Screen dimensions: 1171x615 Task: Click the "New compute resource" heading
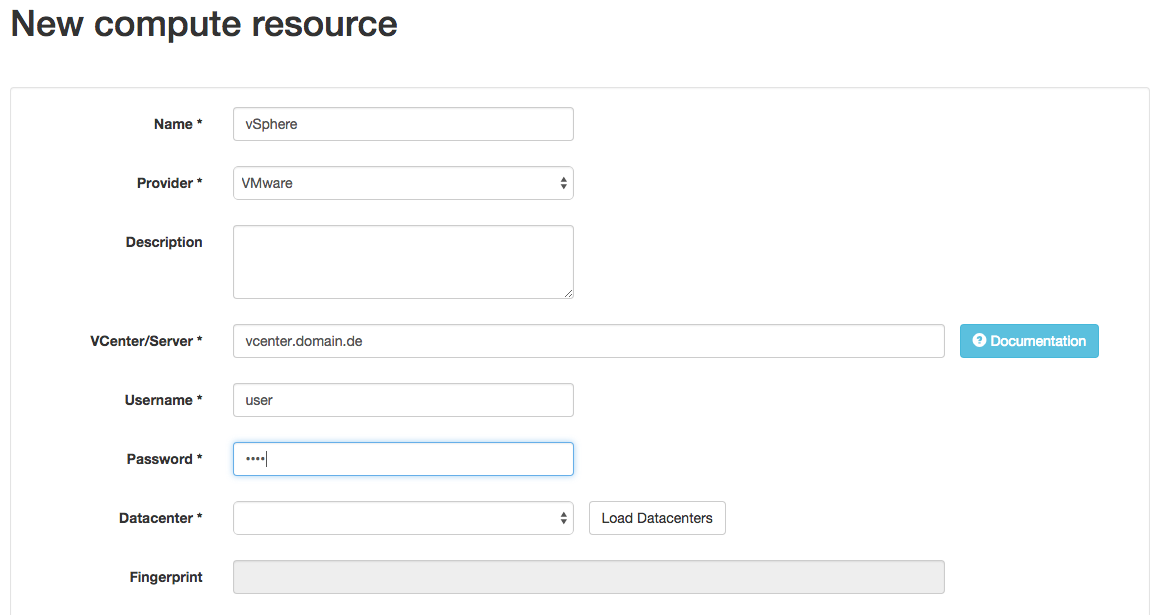[x=204, y=24]
